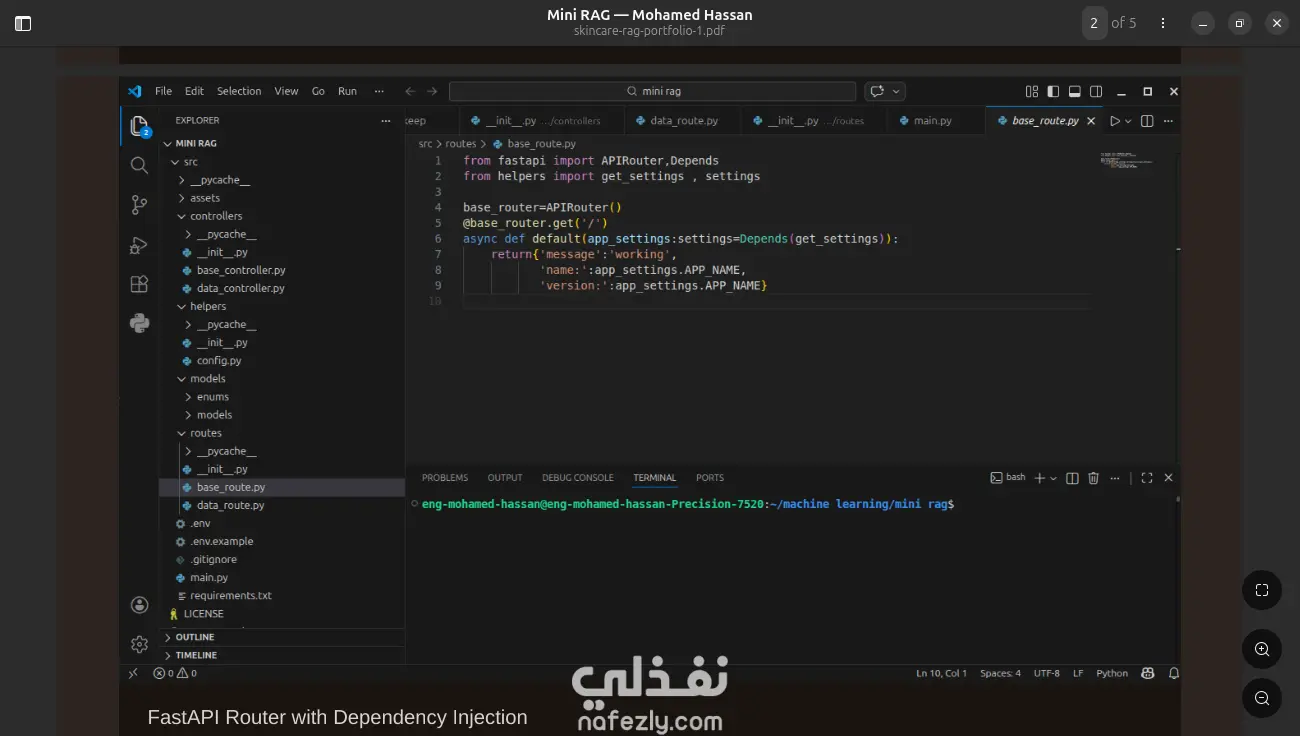Toggle the VS Code bottom panel

[x=1075, y=91]
